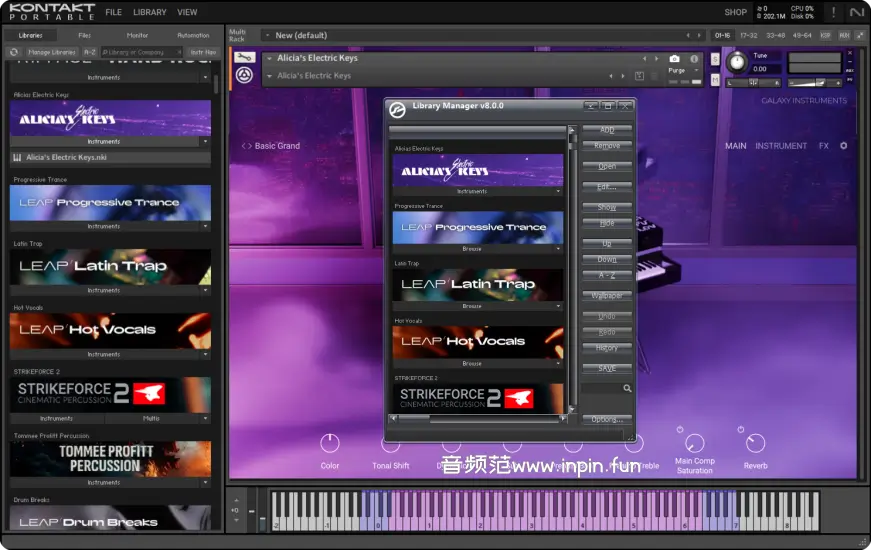Expand STRIKEFORCE 2 dropdown arrow in sidebar

point(206,418)
